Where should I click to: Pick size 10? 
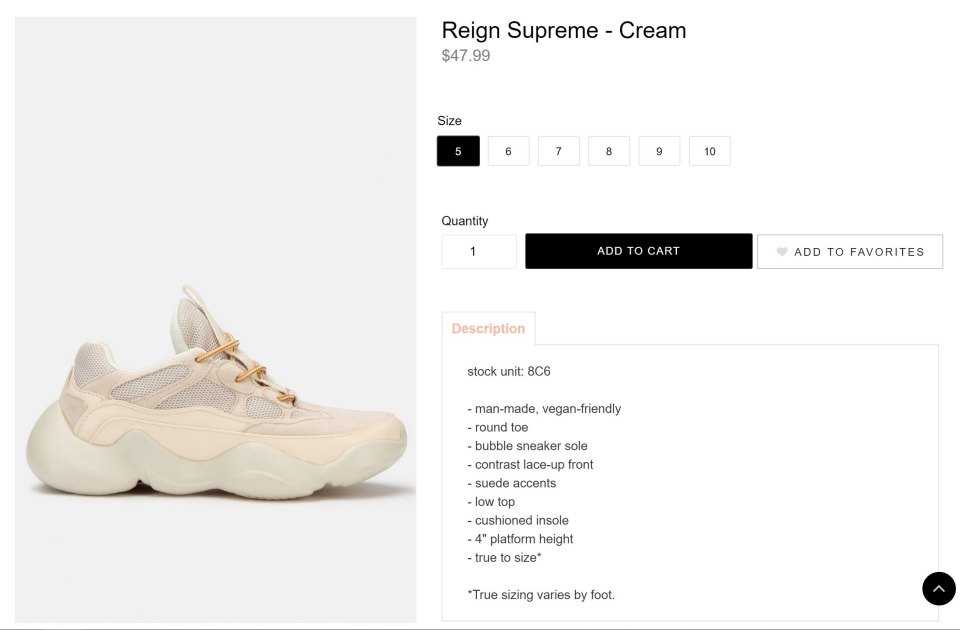tap(709, 151)
